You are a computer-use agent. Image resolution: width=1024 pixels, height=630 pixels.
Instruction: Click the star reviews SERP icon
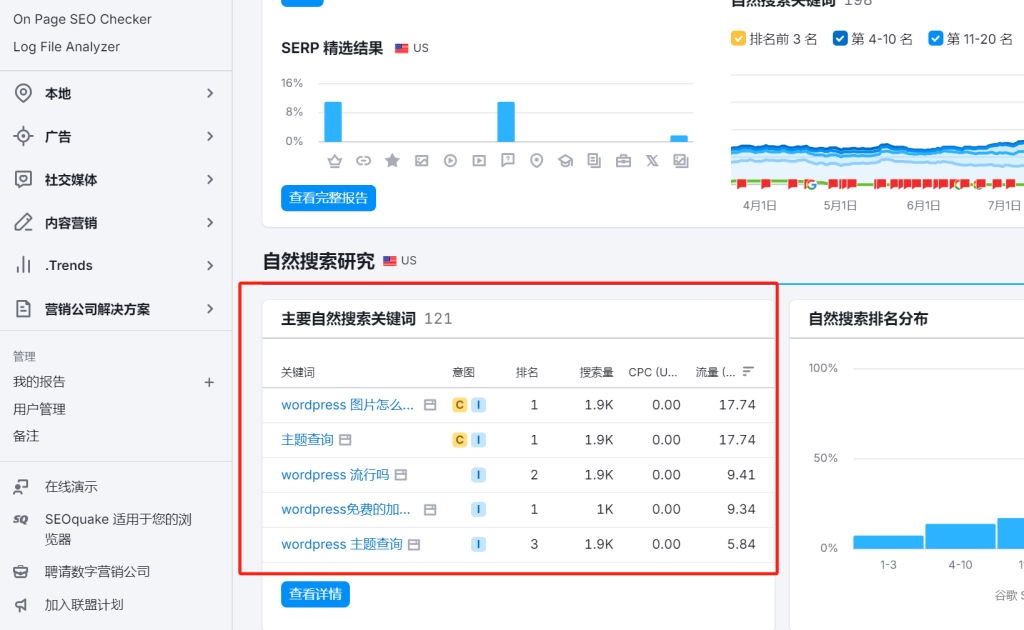pyautogui.click(x=392, y=161)
